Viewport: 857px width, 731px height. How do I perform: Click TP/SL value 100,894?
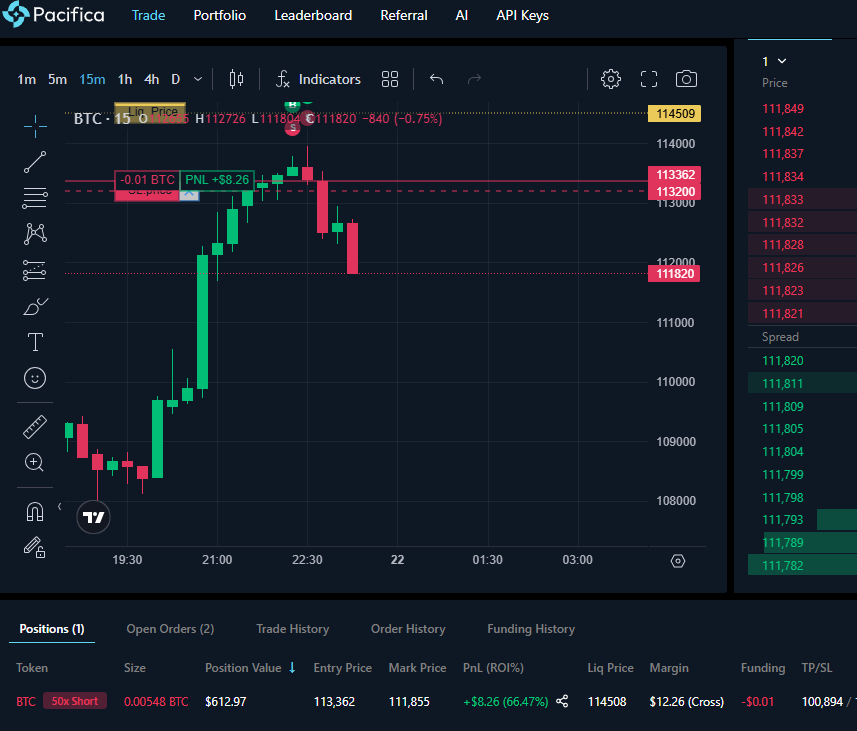coord(822,701)
